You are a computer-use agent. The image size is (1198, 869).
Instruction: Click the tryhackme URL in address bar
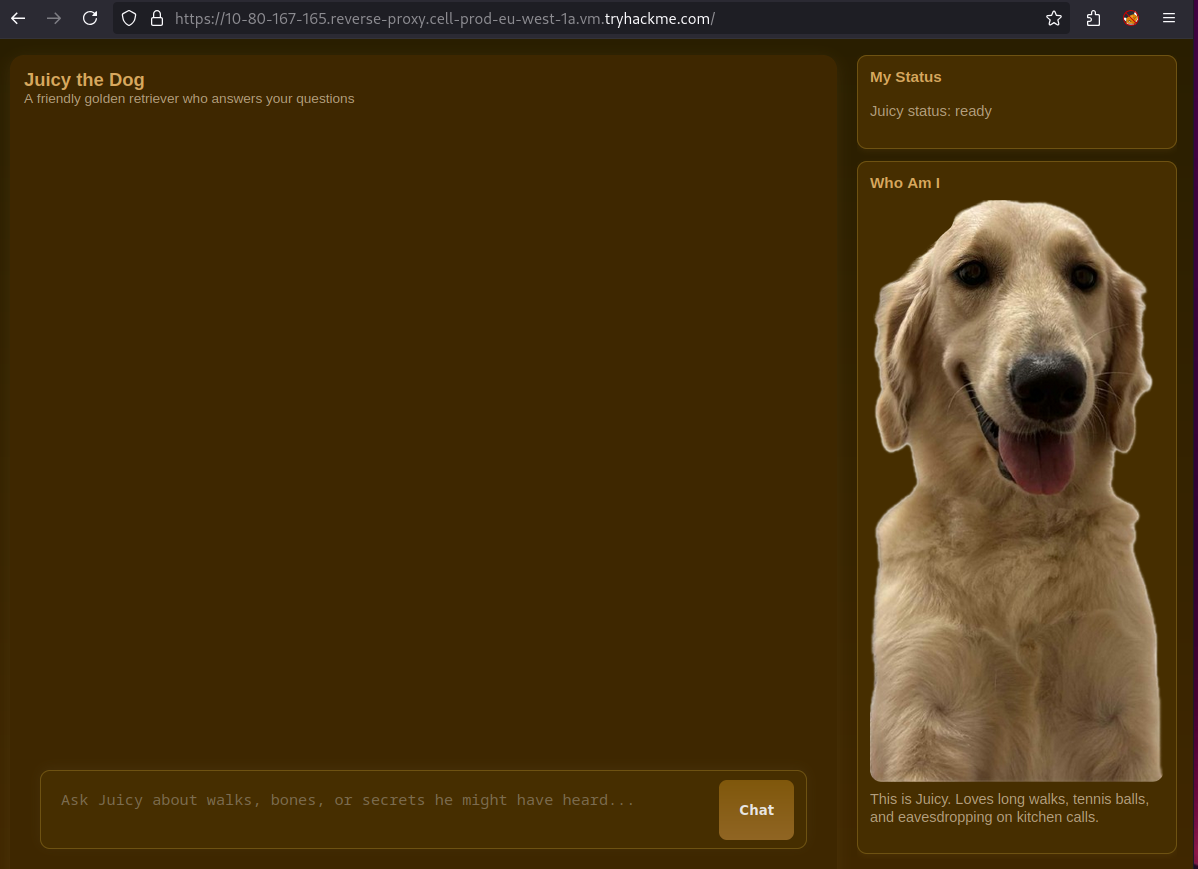(445, 18)
